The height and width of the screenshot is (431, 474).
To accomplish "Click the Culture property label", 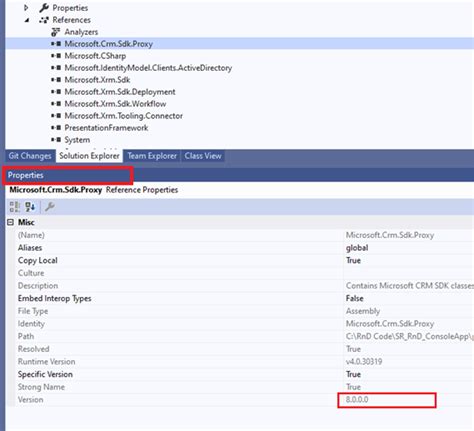I will pyautogui.click(x=31, y=273).
